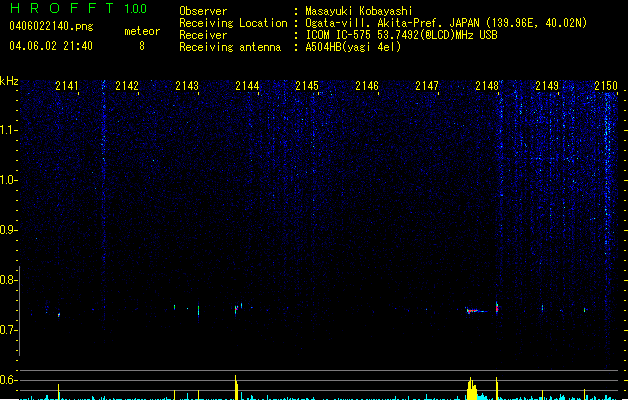Image resolution: width=629 pixels, height=400 pixels.
Task: Click the 2145 time marker
Action: tap(307, 86)
